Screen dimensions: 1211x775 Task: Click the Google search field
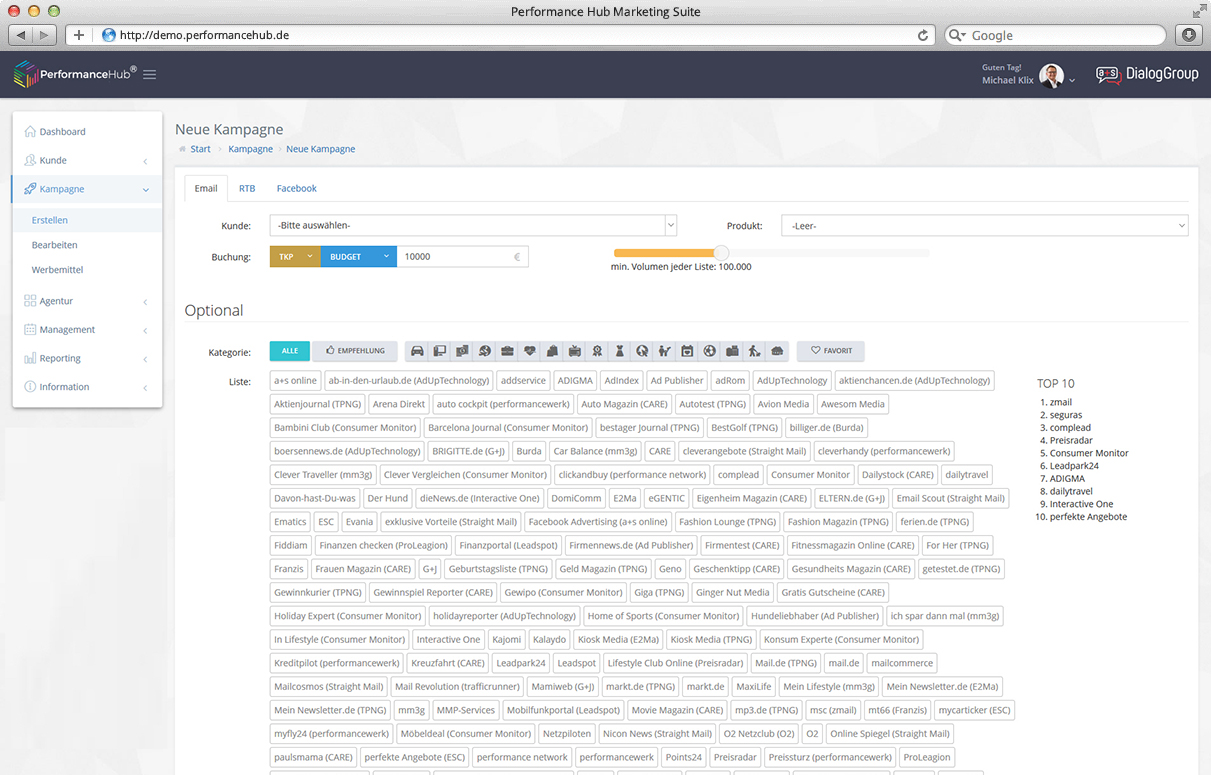pos(1056,35)
